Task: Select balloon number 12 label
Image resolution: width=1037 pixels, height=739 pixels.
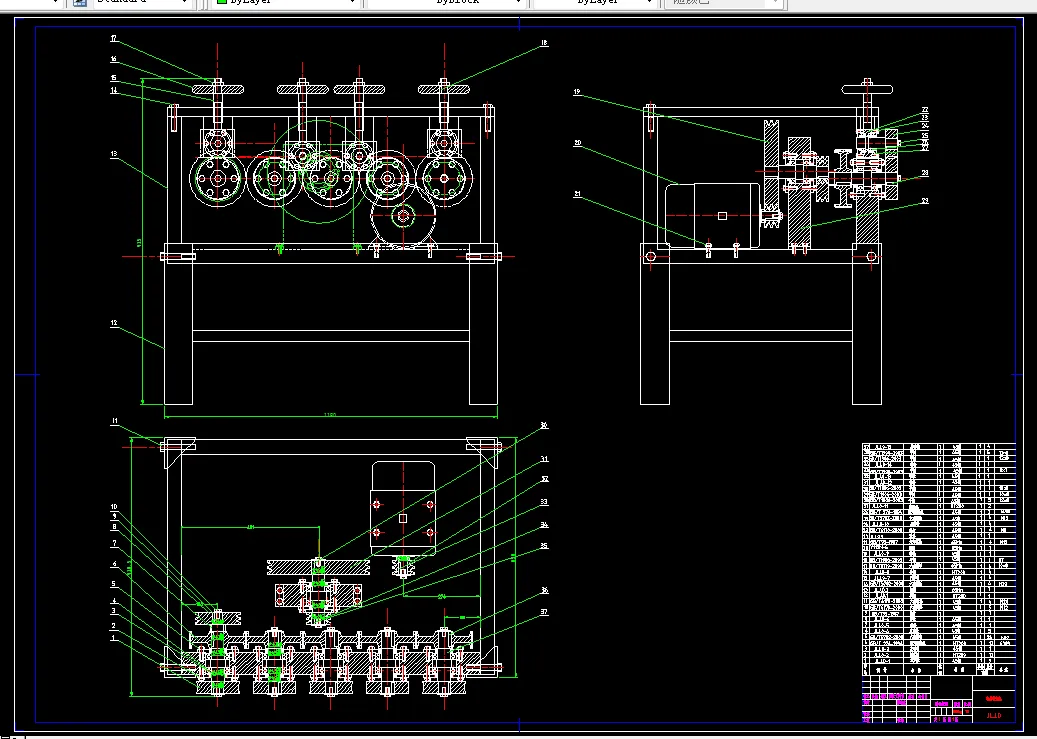Action: (114, 323)
